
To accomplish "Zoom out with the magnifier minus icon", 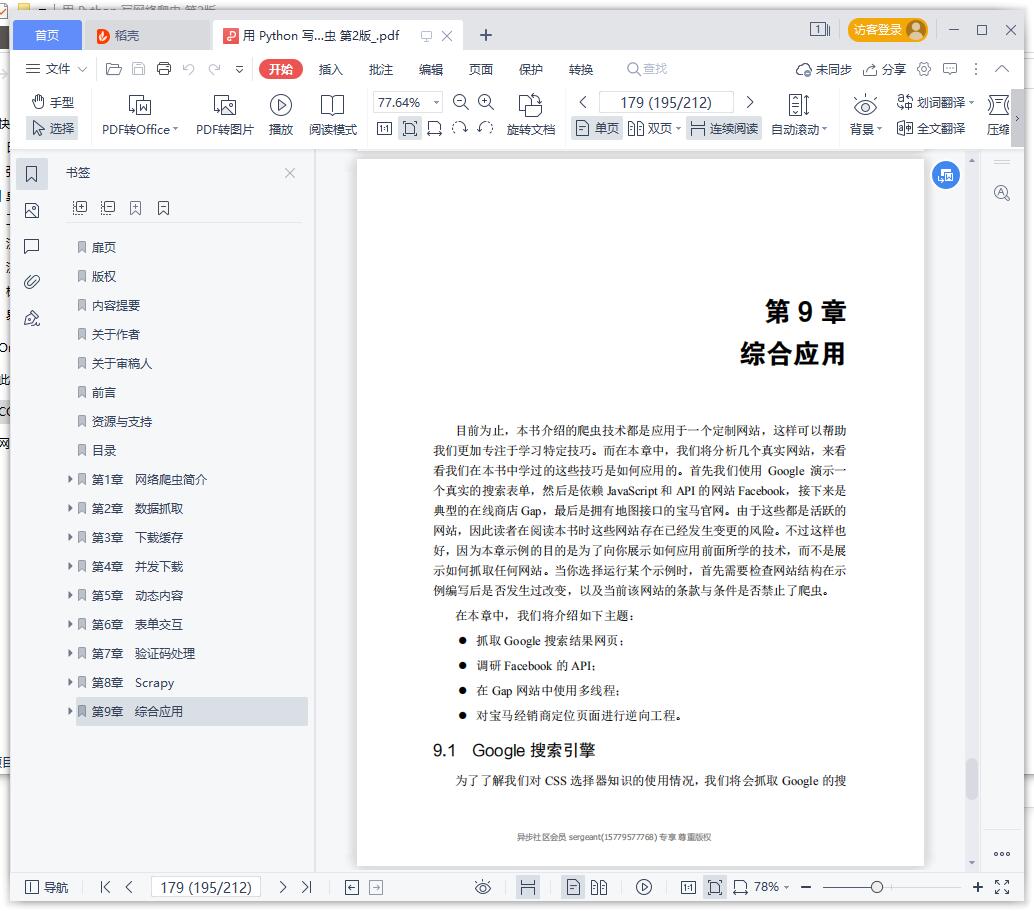I will [x=460, y=102].
